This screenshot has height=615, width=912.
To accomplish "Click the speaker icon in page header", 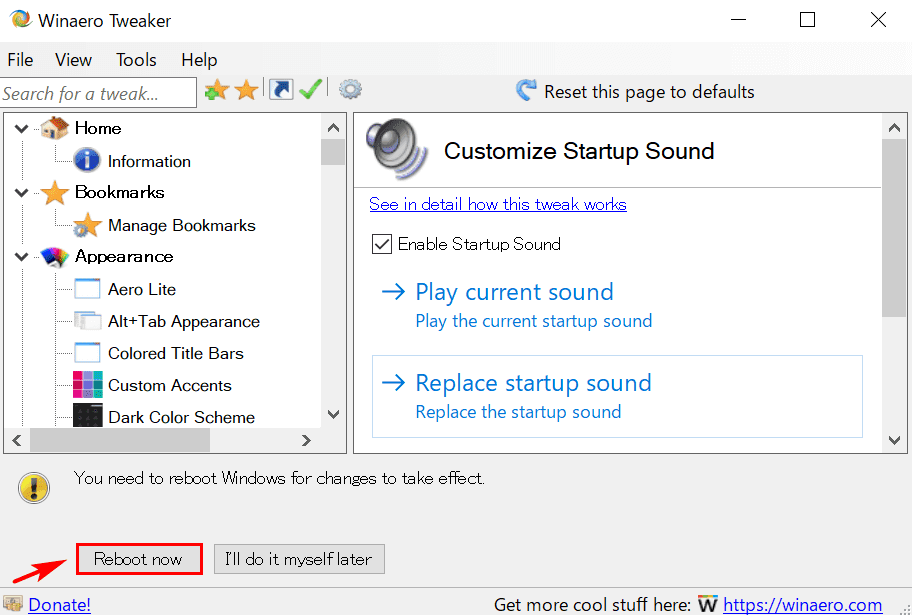I will [x=396, y=150].
